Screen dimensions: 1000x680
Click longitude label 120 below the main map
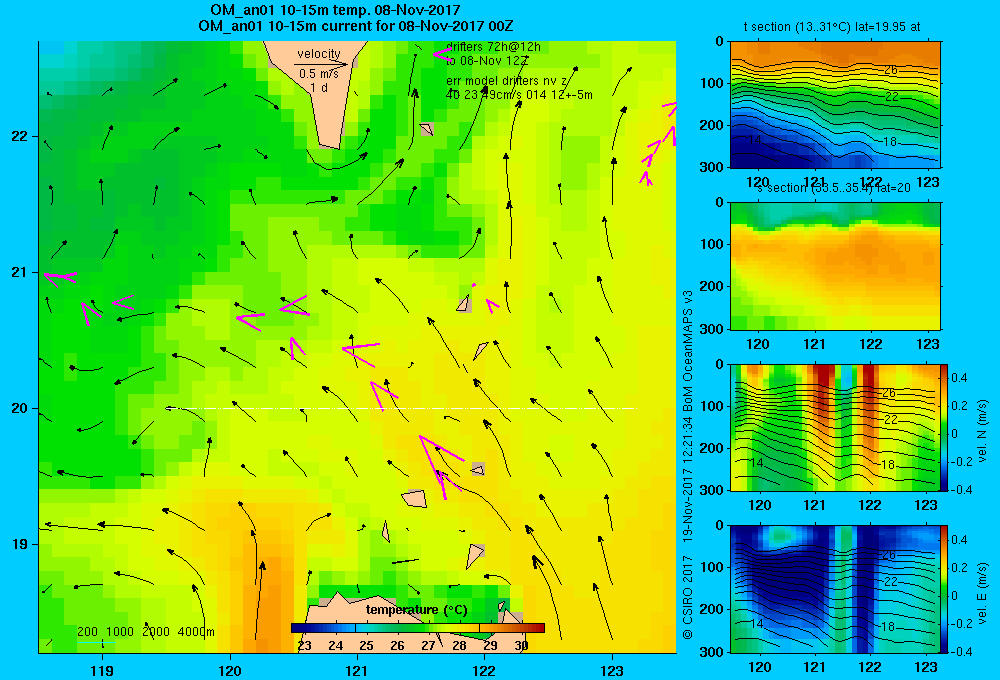coord(230,670)
